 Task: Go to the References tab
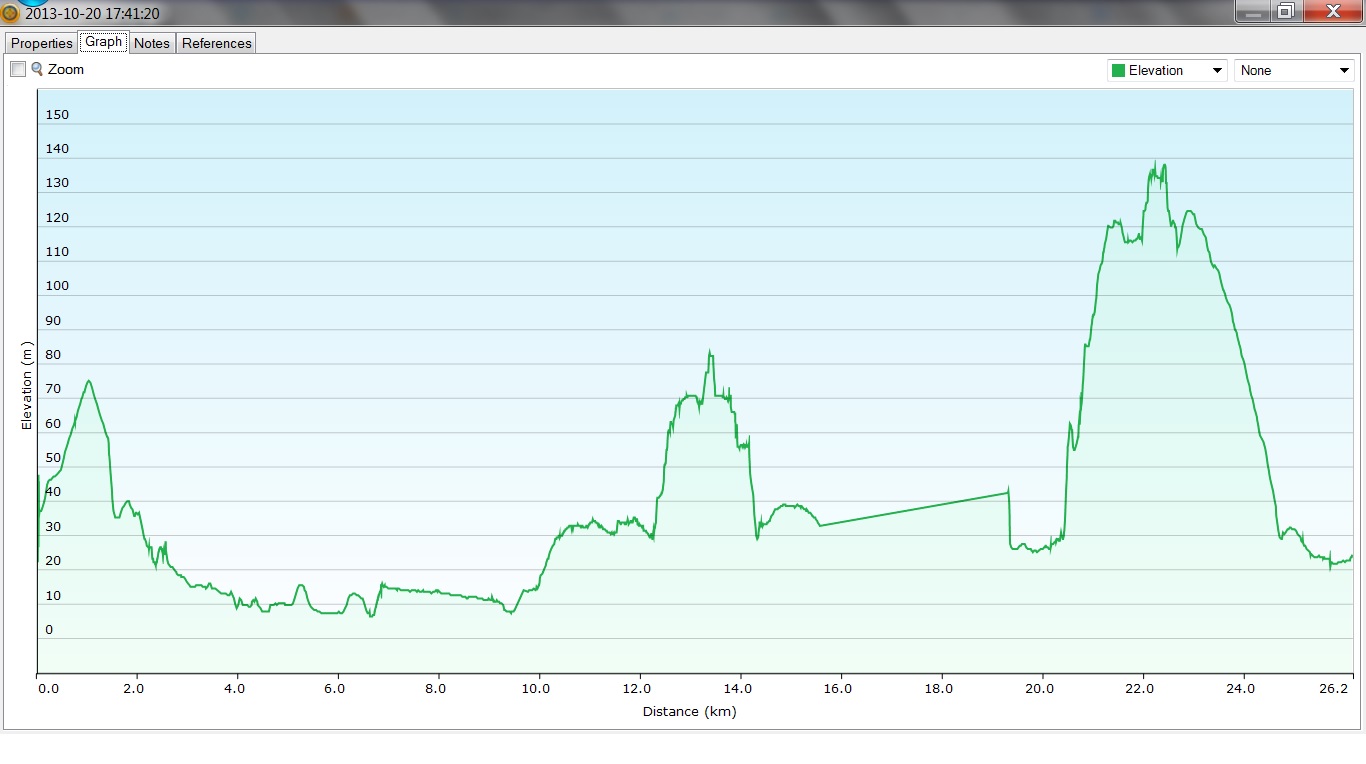tap(217, 43)
